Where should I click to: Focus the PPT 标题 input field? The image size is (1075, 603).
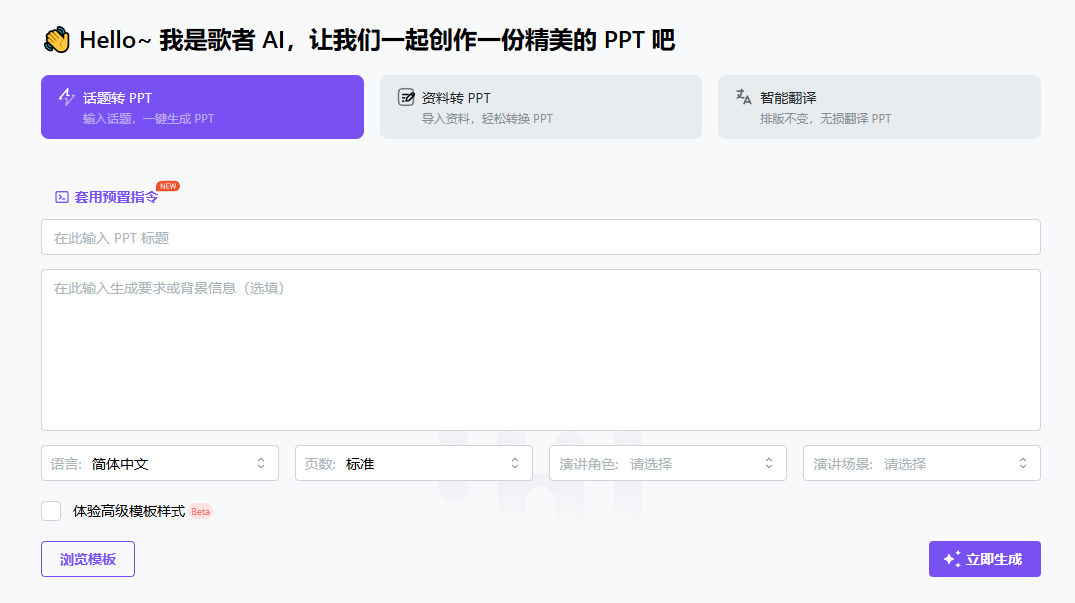pos(541,237)
